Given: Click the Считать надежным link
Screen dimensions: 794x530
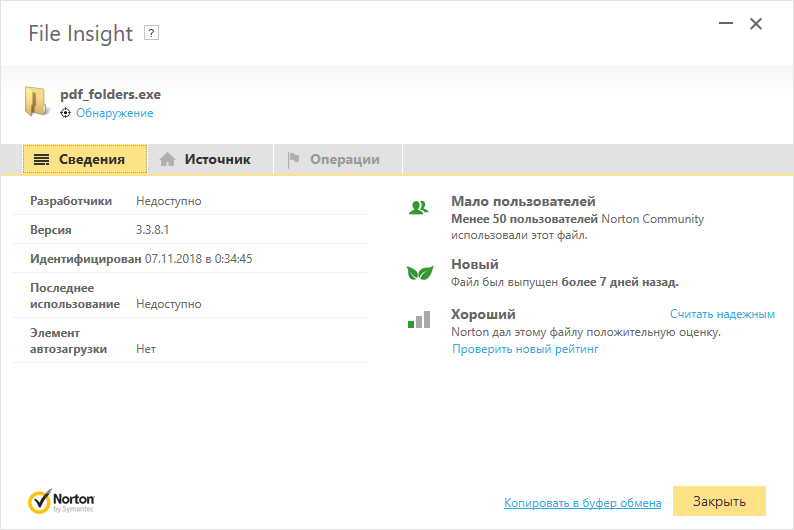Looking at the screenshot, I should pyautogui.click(x=722, y=314).
